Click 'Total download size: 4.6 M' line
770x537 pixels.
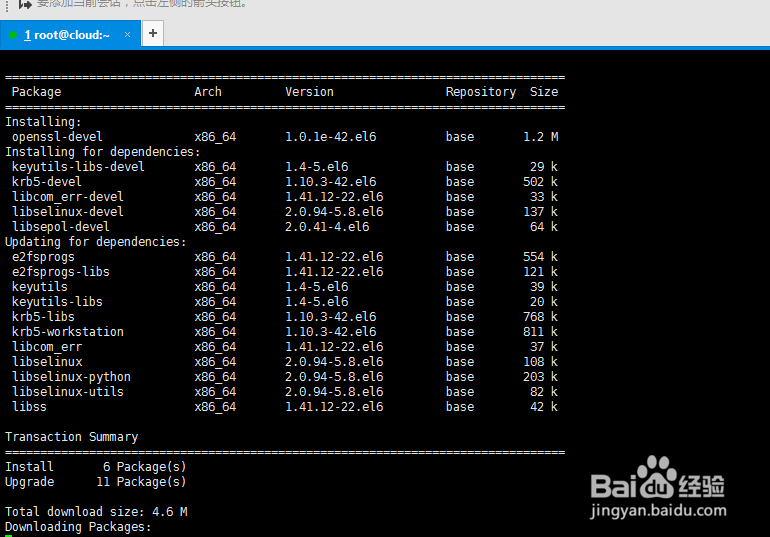(x=96, y=512)
